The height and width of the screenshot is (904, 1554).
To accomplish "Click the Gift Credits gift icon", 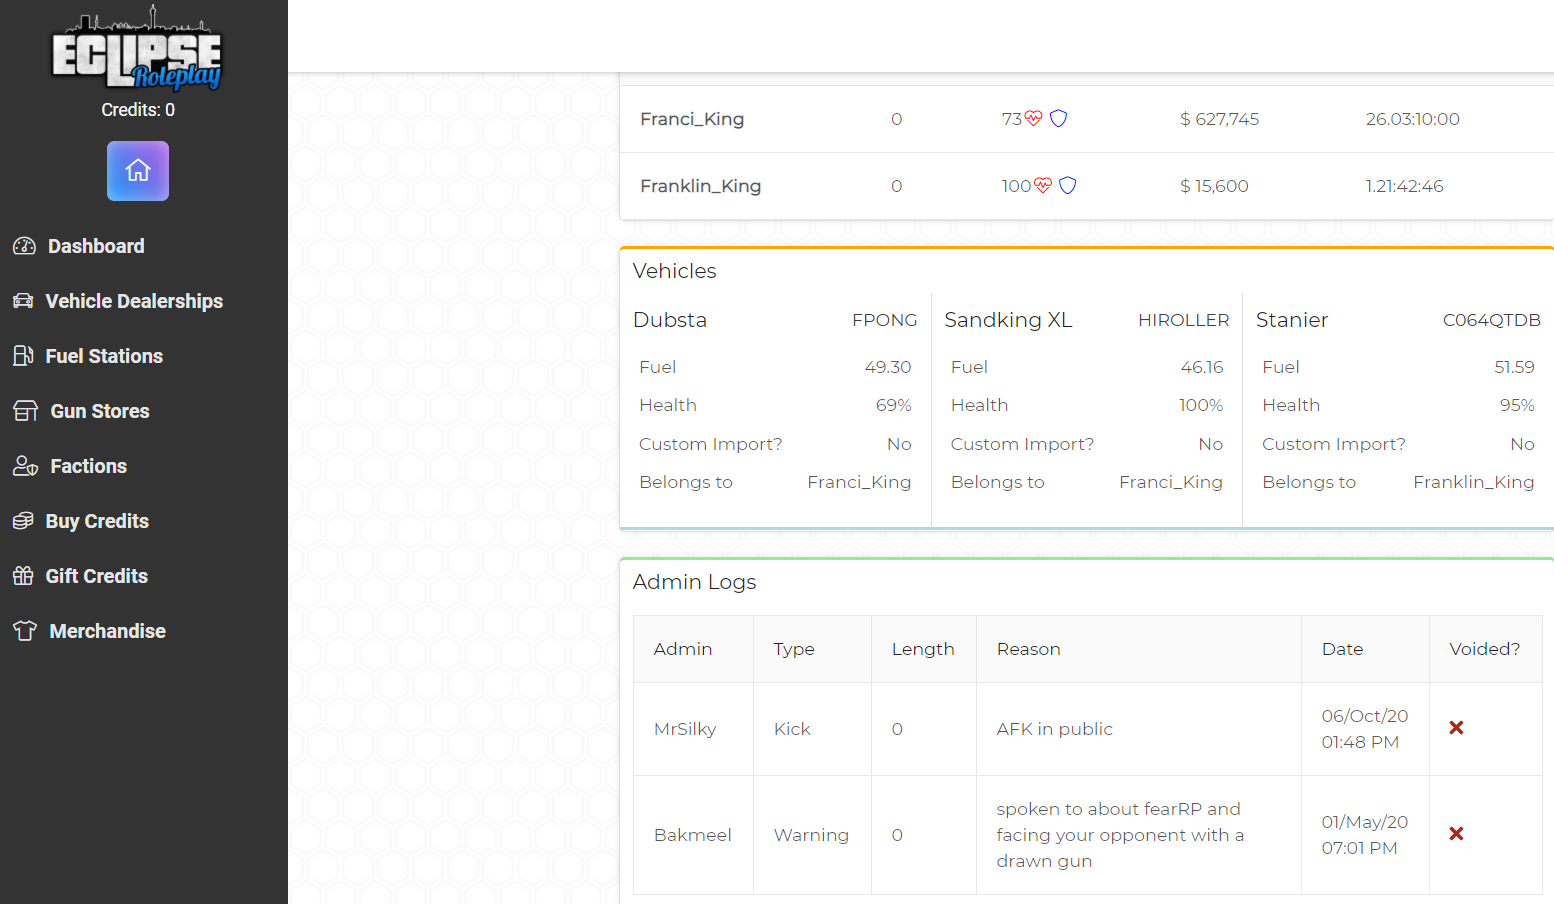I will [23, 576].
